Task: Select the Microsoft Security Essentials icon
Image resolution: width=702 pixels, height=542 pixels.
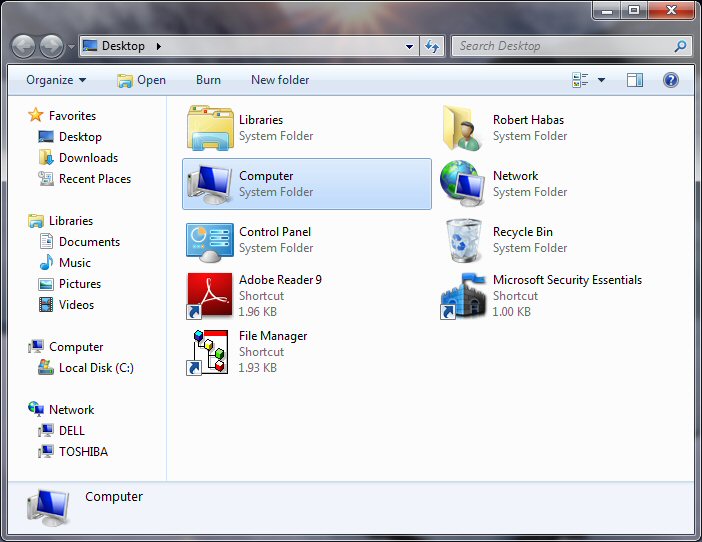Action: tap(463, 296)
